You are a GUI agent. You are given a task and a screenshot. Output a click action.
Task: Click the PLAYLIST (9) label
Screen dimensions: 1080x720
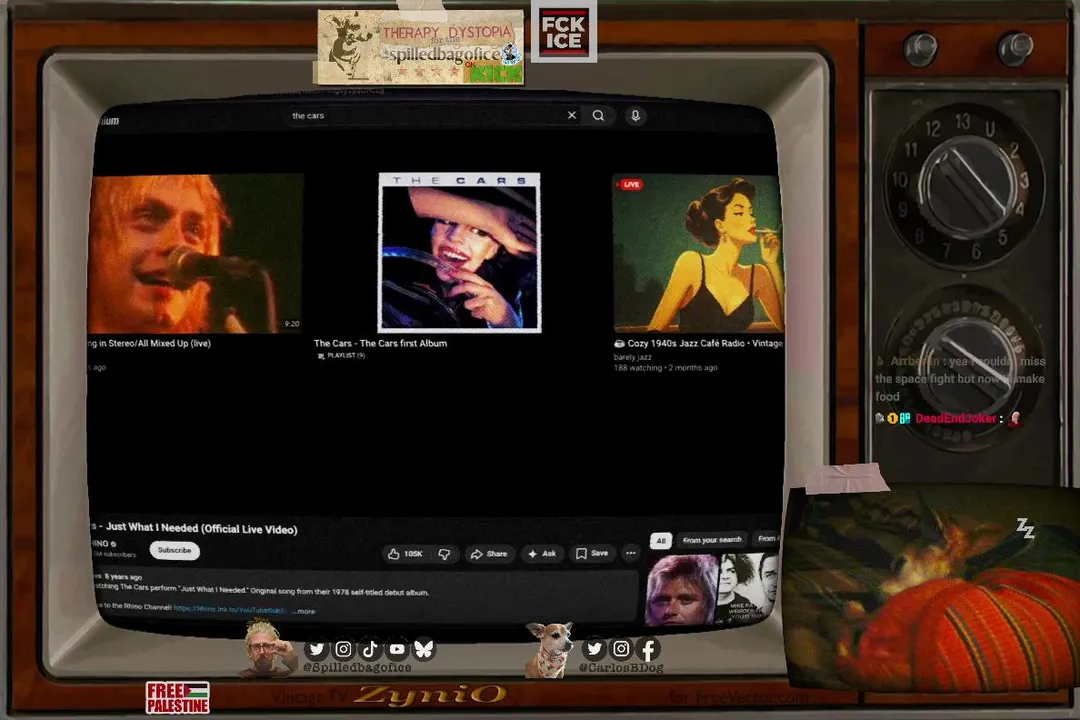pyautogui.click(x=342, y=356)
